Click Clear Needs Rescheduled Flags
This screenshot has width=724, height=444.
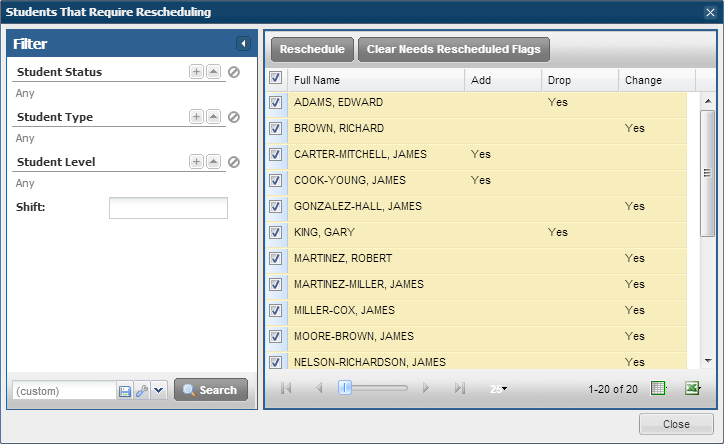pos(453,49)
